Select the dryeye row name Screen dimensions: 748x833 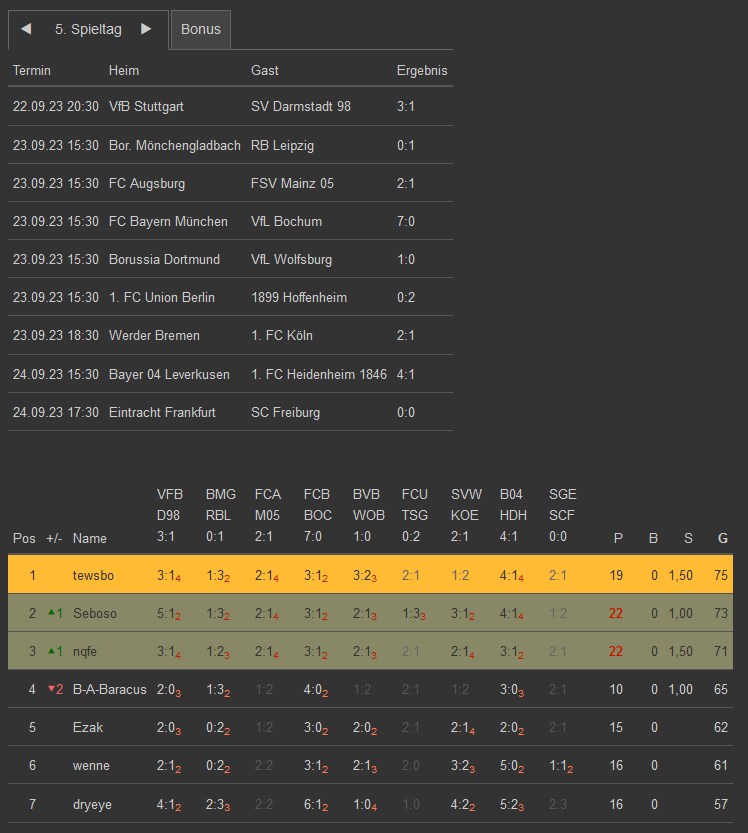point(93,803)
